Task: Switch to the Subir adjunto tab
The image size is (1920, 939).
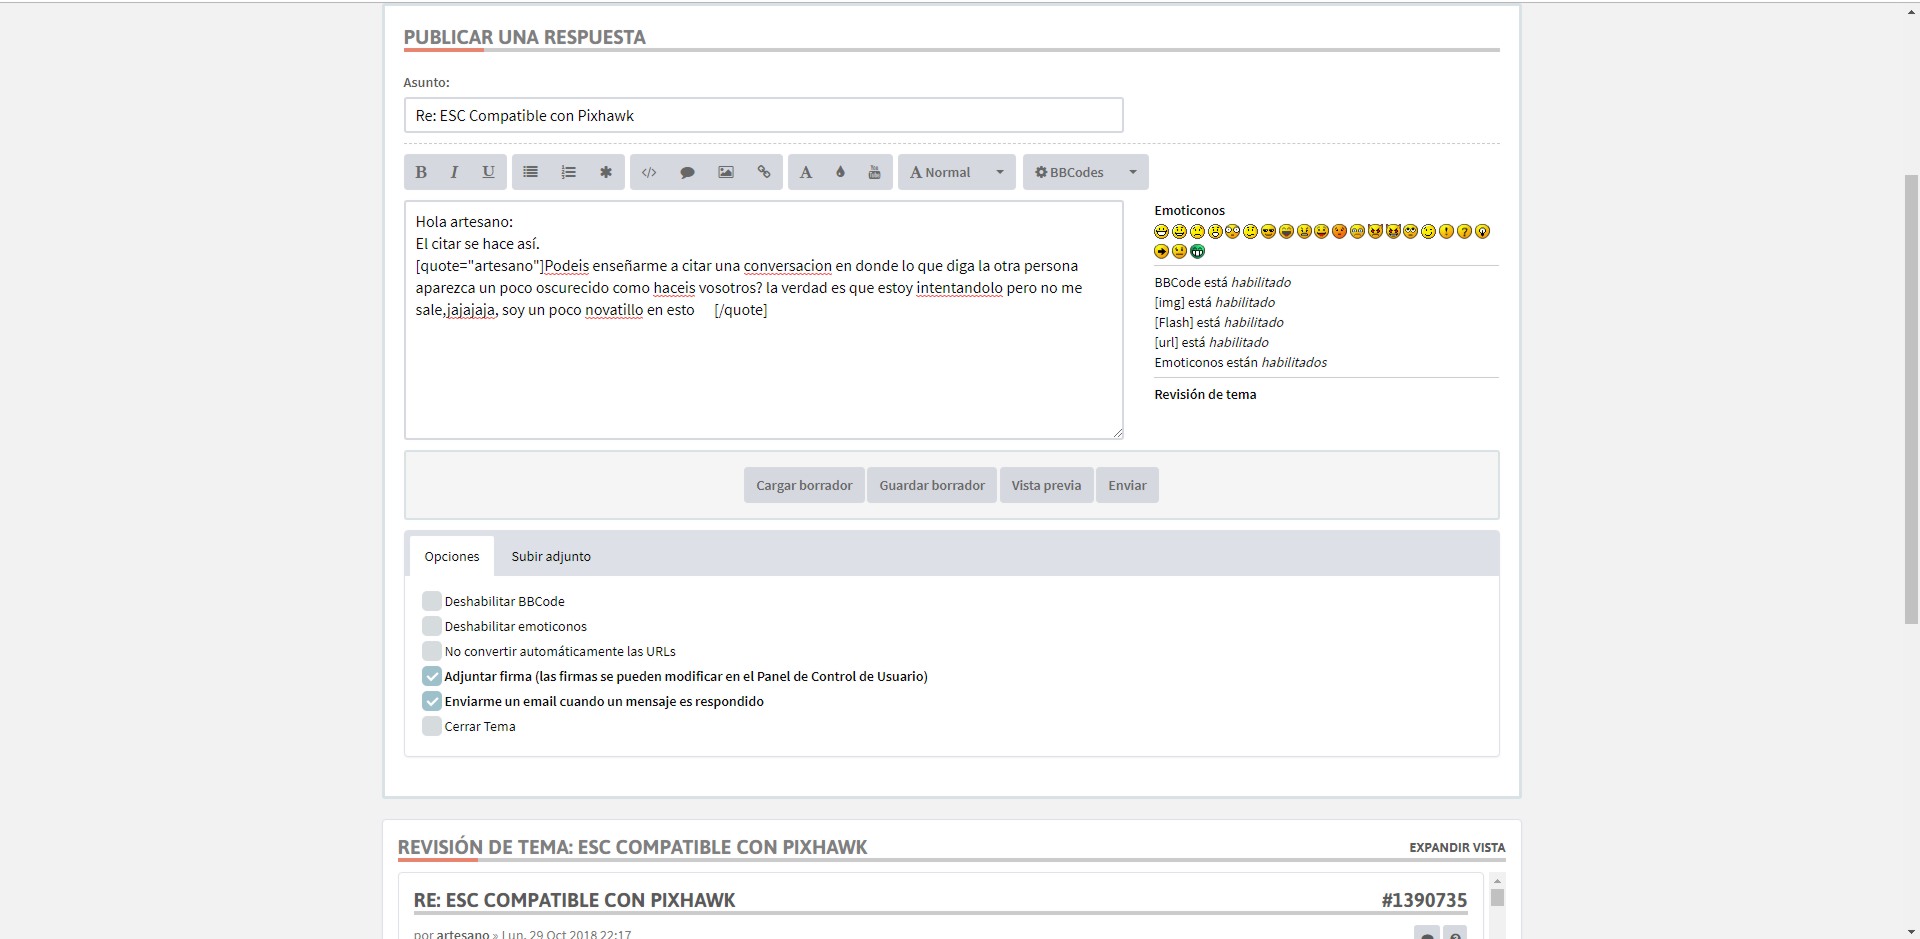Action: click(551, 556)
